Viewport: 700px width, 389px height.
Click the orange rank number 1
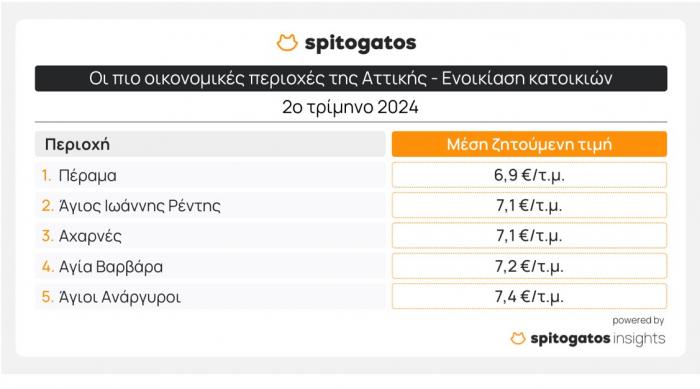pyautogui.click(x=46, y=175)
